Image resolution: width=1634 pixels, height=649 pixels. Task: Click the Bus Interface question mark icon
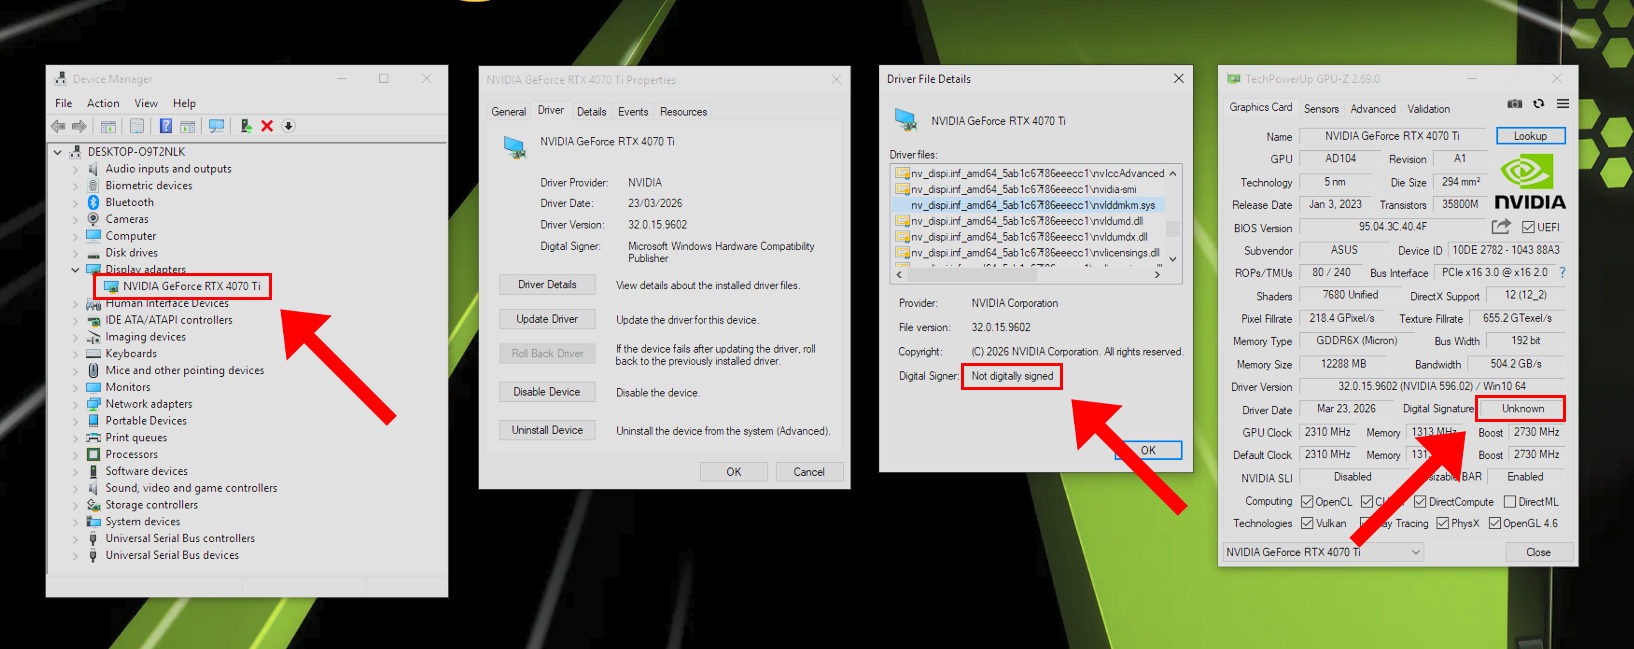point(1562,272)
